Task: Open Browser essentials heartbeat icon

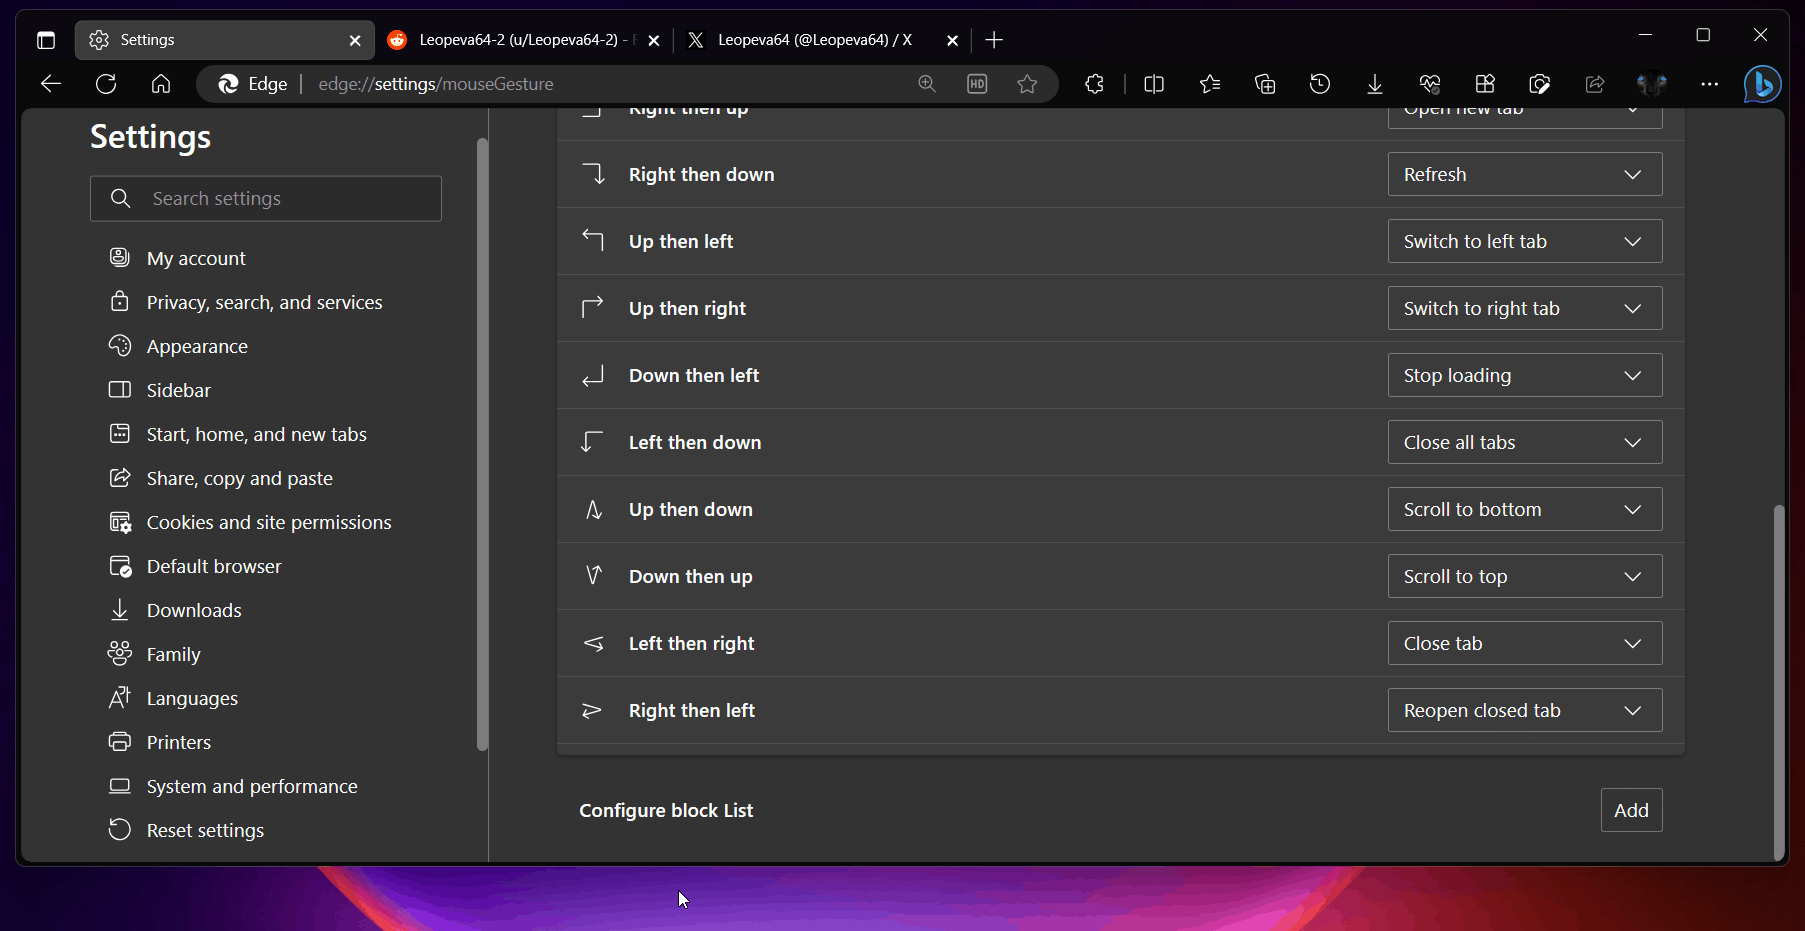Action: tap(1430, 84)
